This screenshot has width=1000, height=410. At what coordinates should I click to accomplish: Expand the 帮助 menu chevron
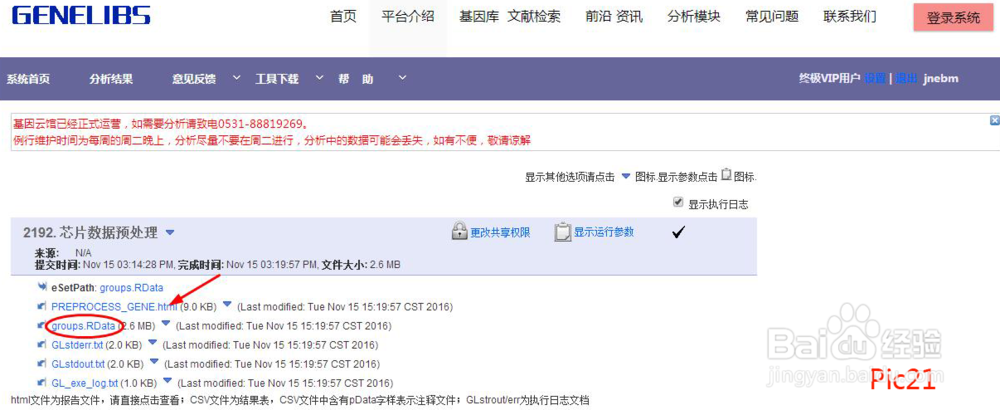coord(402,78)
